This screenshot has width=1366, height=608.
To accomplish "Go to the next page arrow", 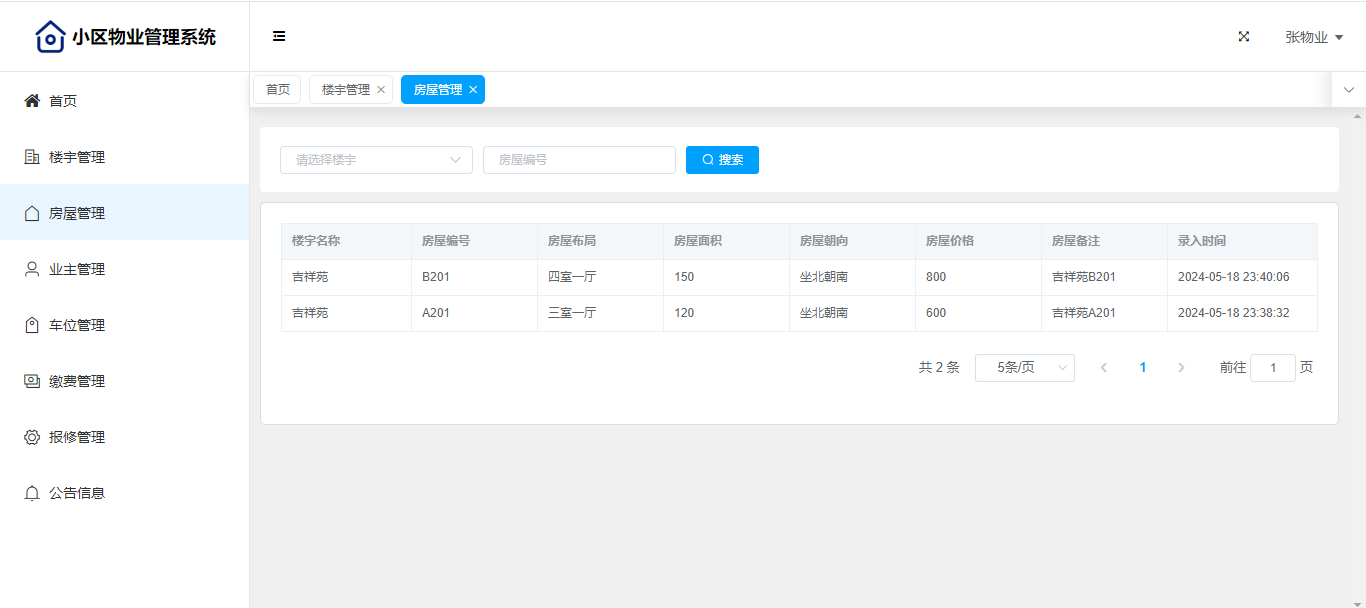I will (x=1181, y=368).
